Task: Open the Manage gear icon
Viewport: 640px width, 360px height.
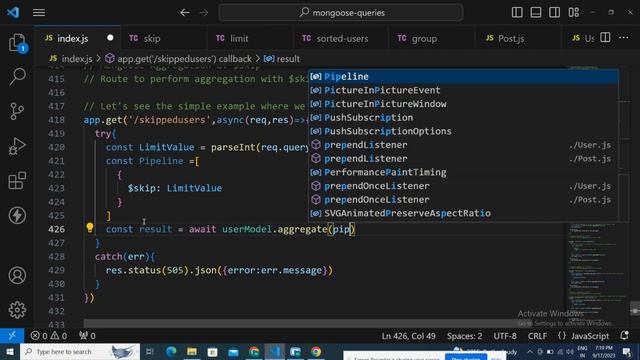Action: [x=17, y=310]
